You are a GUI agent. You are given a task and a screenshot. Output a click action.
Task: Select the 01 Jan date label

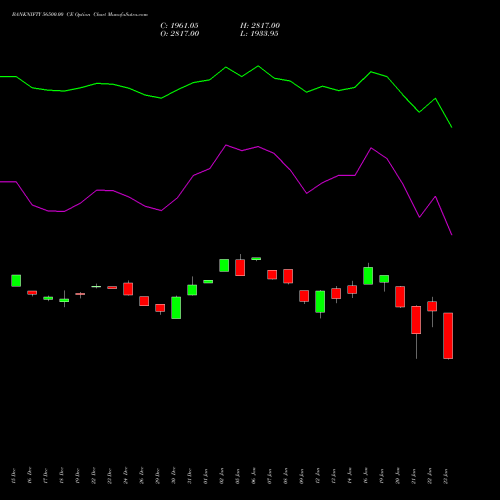(206, 476)
